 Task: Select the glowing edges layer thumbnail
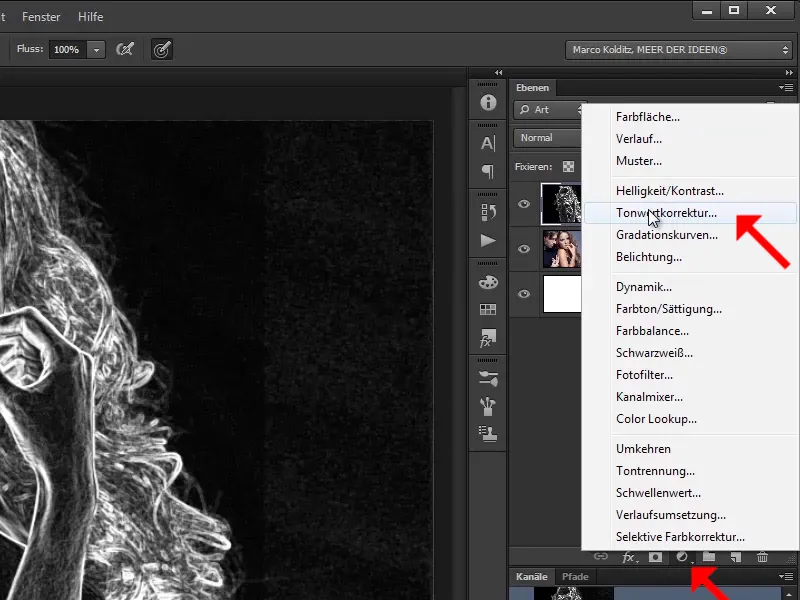pyautogui.click(x=561, y=204)
